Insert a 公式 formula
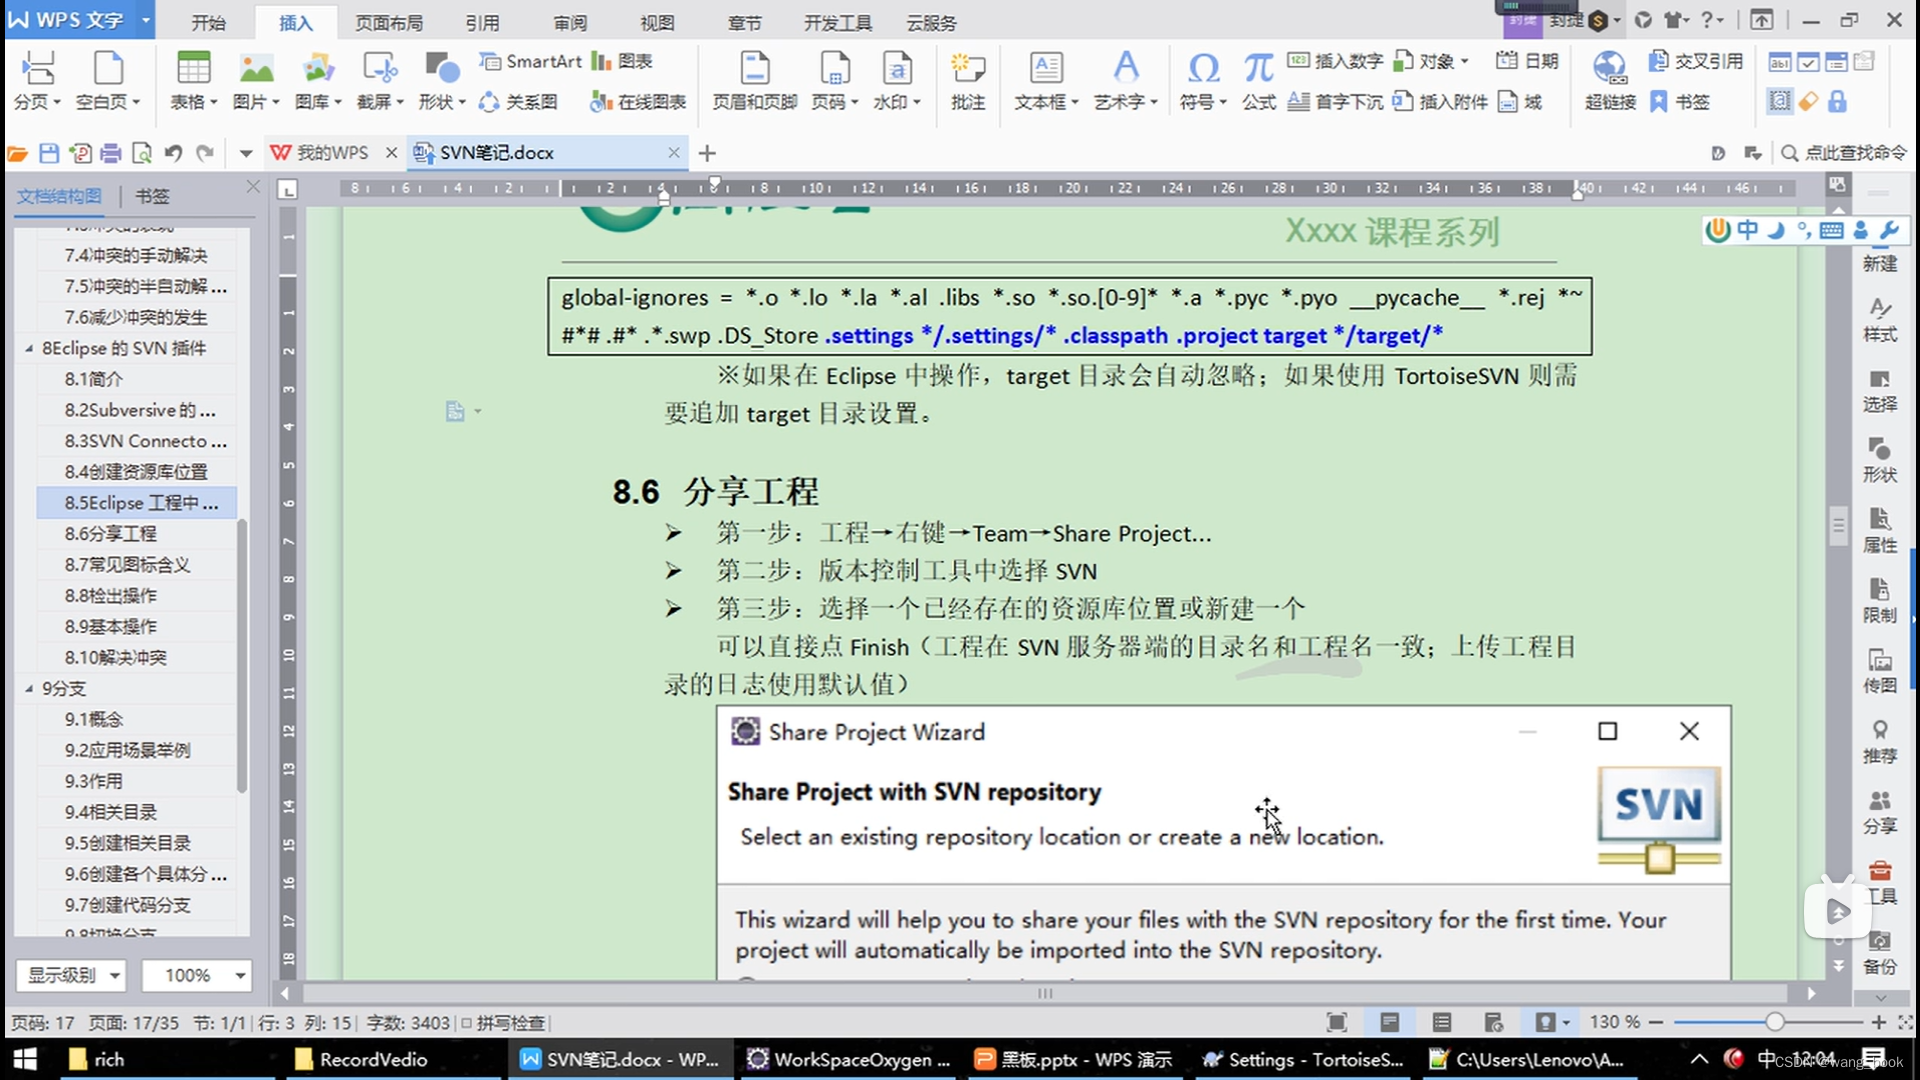Image resolution: width=1920 pixels, height=1080 pixels. click(x=1259, y=80)
